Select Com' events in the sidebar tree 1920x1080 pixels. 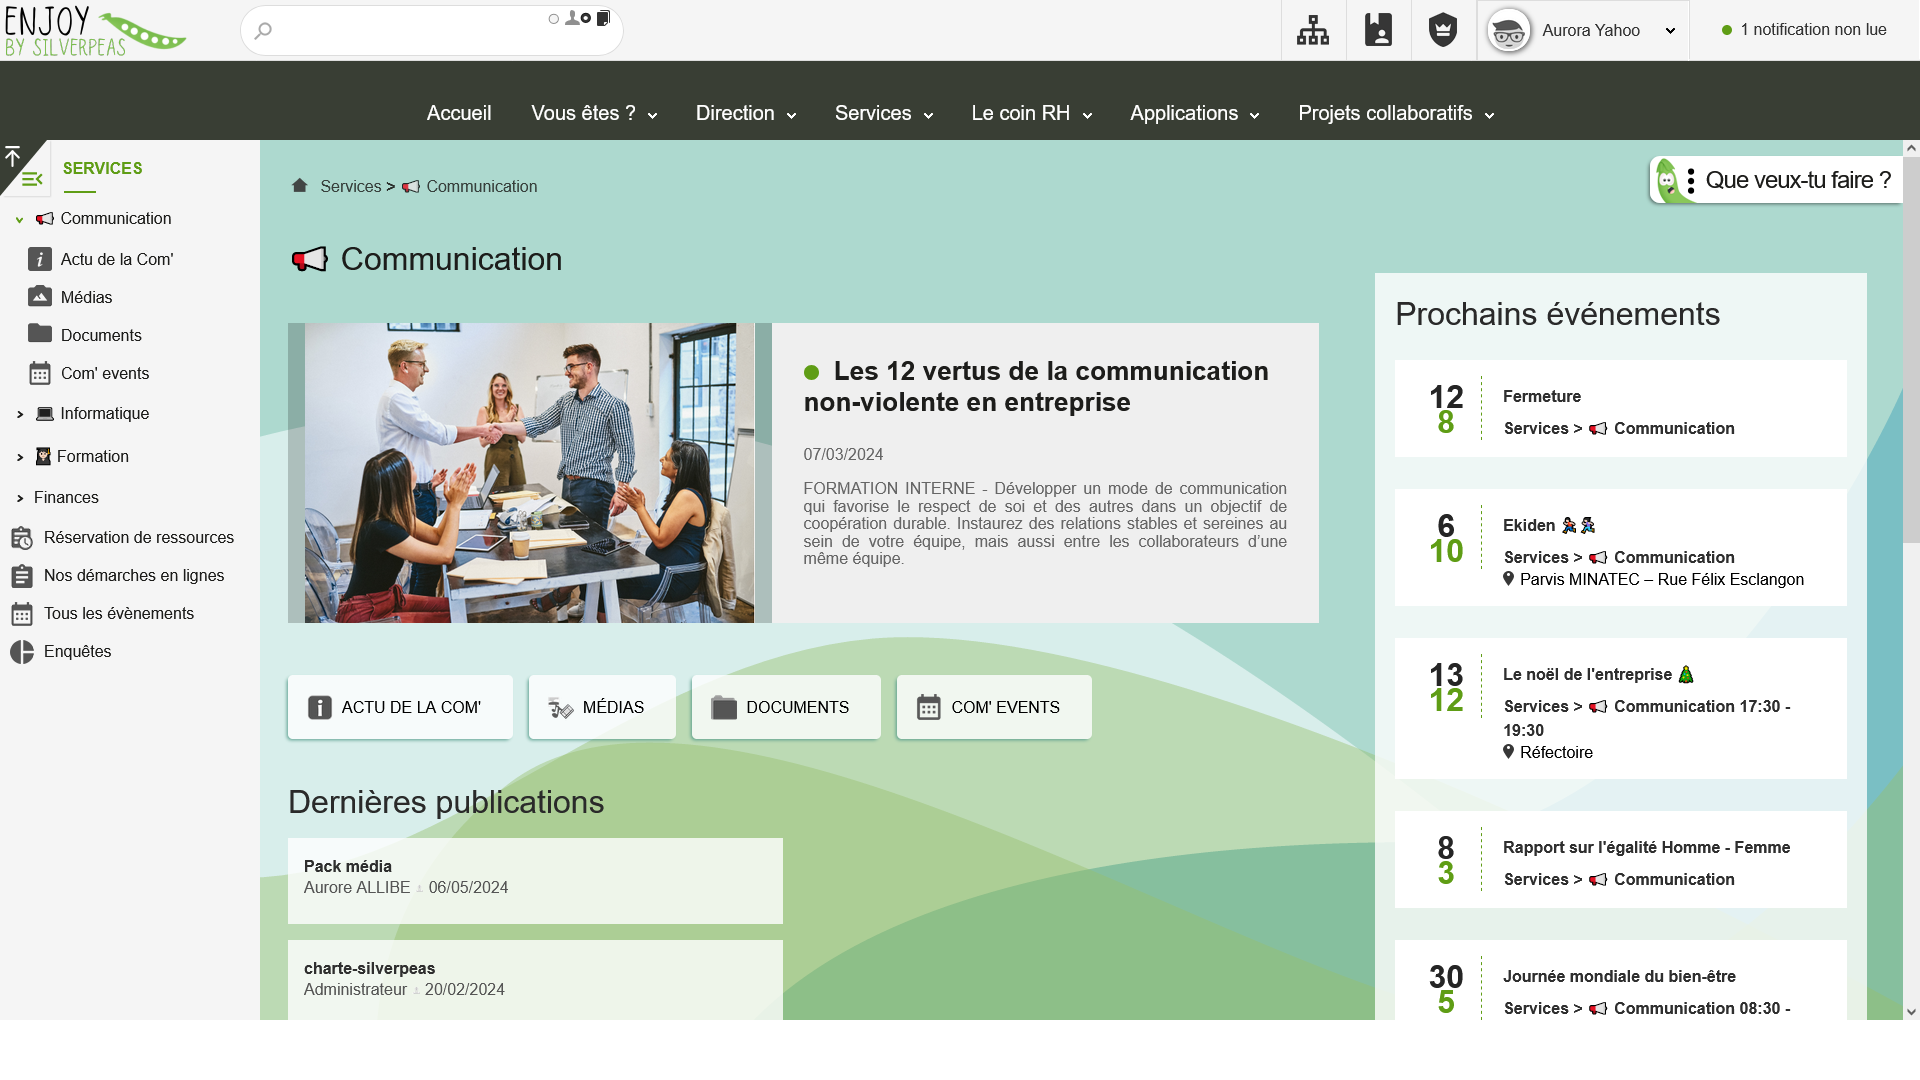105,373
